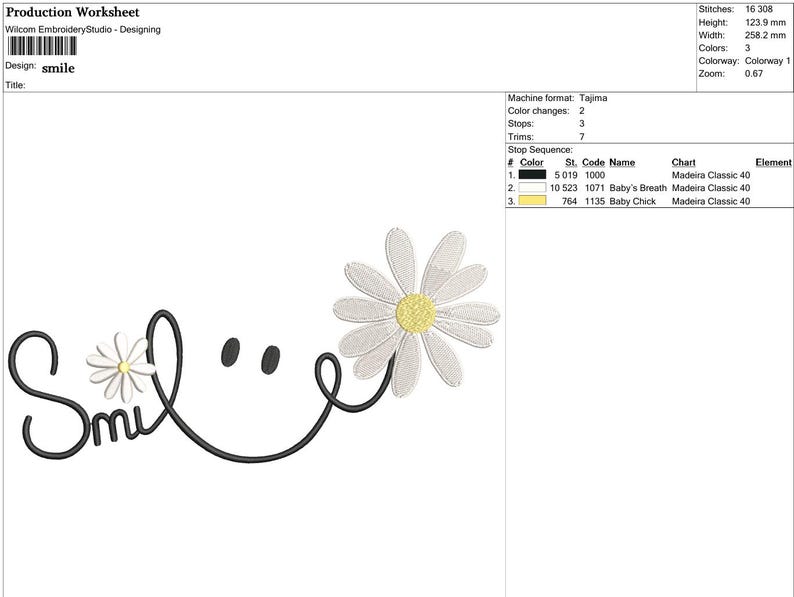Click code '1135' in row 3
This screenshot has height=597, width=794.
594,201
